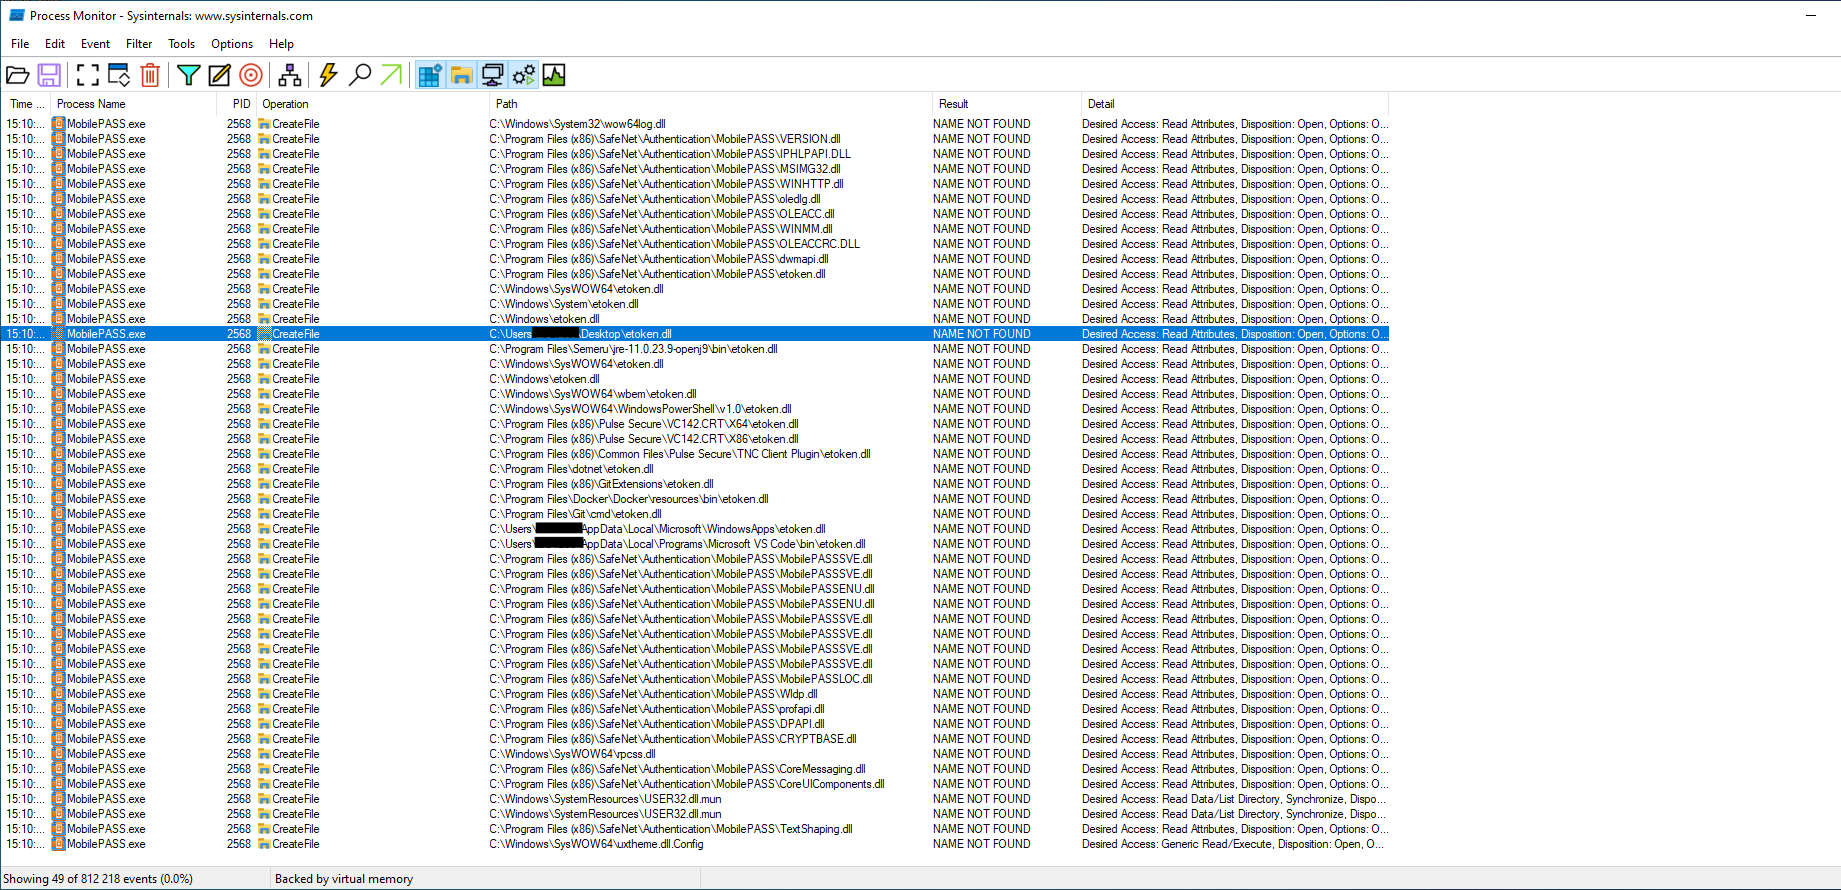Click the PID column header
Screen dimensions: 1841x890
pyautogui.click(x=237, y=104)
